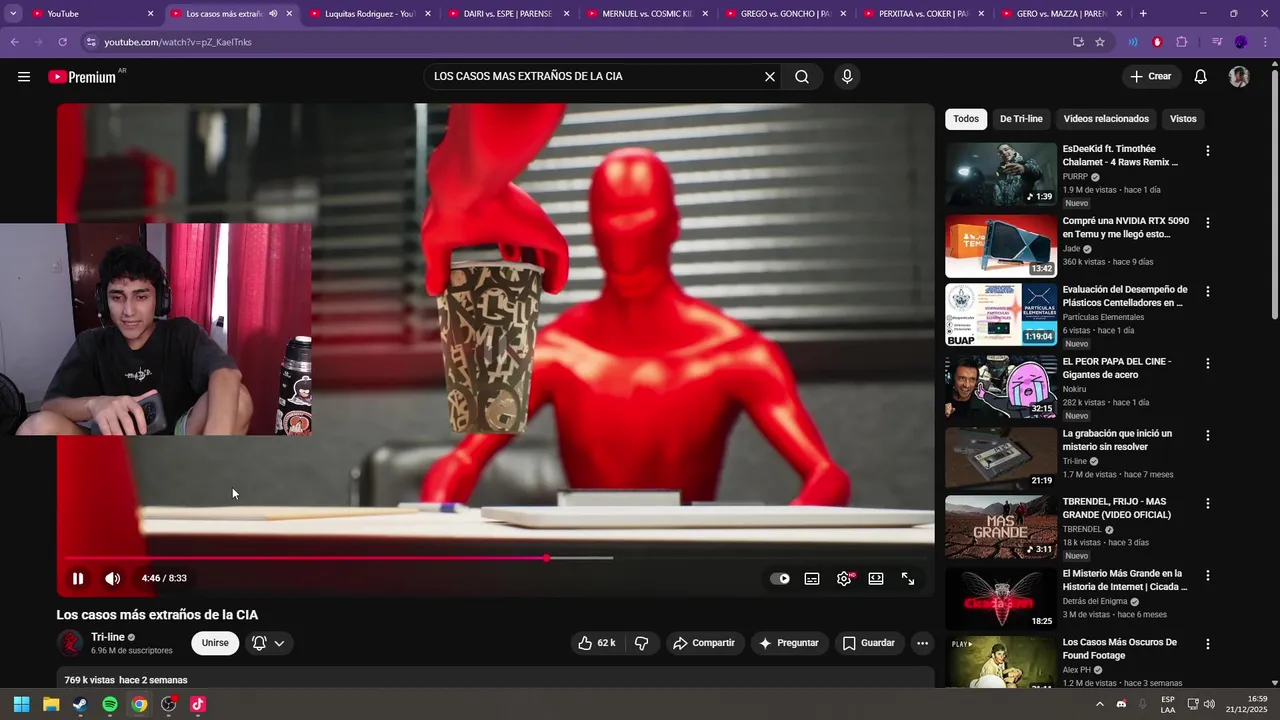Toggle the autoplay switch in the player
This screenshot has width=1280, height=720.
coord(780,578)
